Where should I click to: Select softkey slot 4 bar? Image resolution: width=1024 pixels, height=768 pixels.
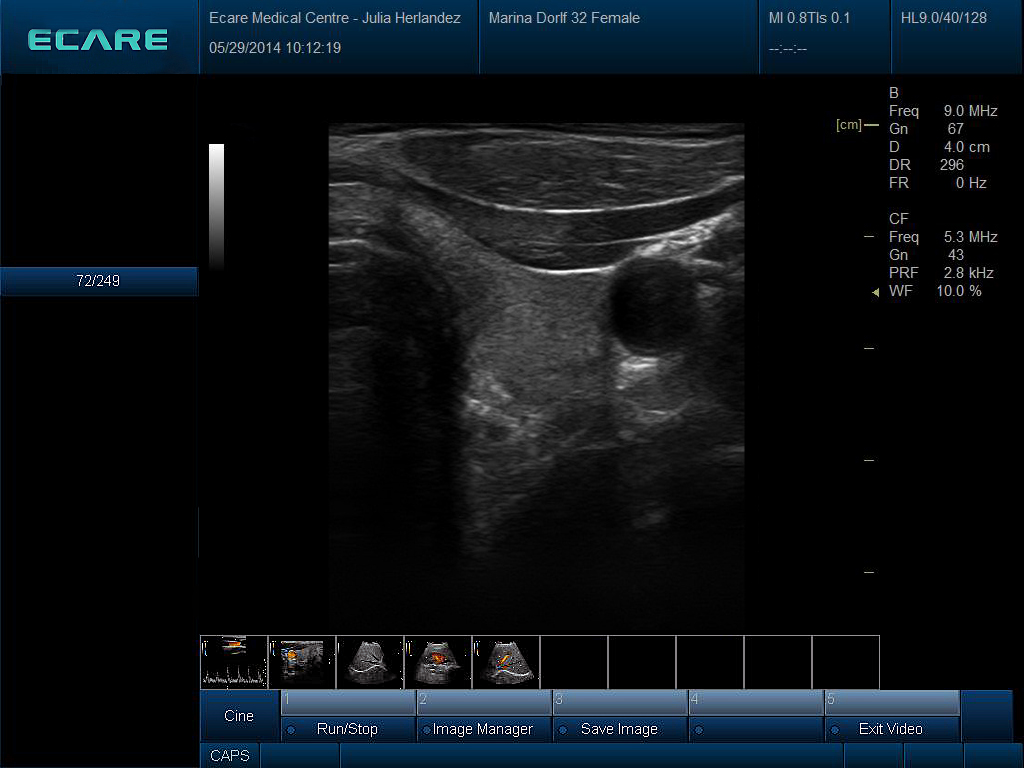(x=756, y=703)
